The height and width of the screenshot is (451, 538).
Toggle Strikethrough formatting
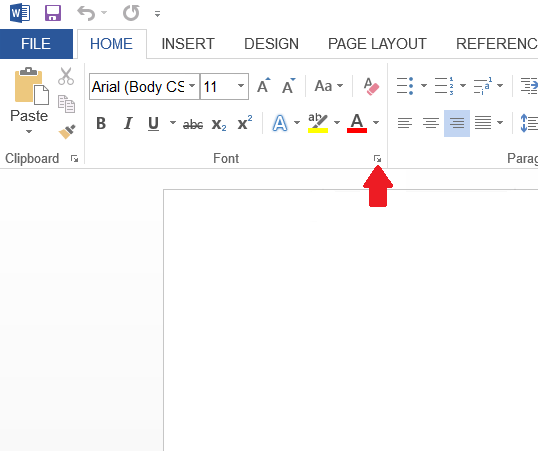[x=193, y=124]
